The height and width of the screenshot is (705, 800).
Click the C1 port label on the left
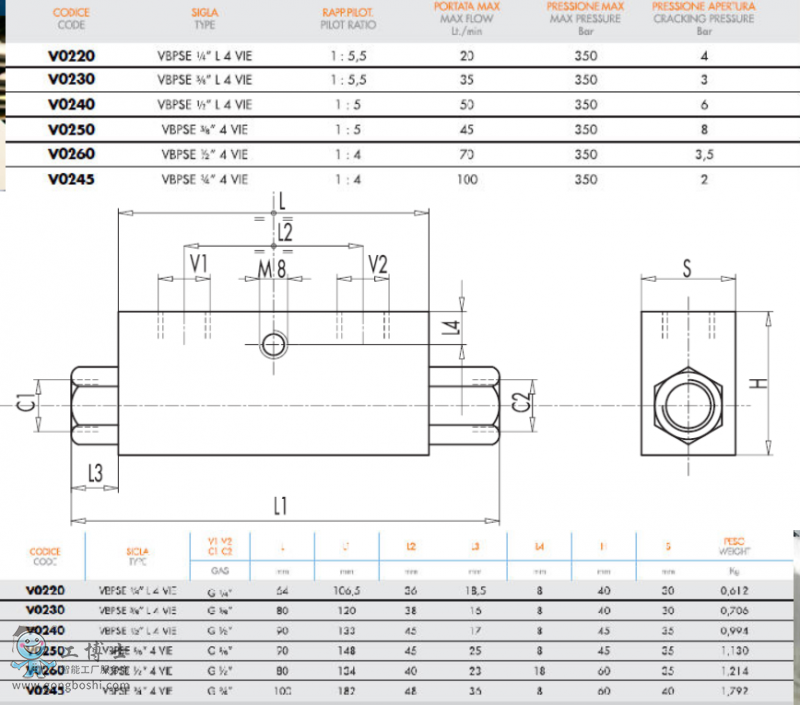tap(26, 404)
